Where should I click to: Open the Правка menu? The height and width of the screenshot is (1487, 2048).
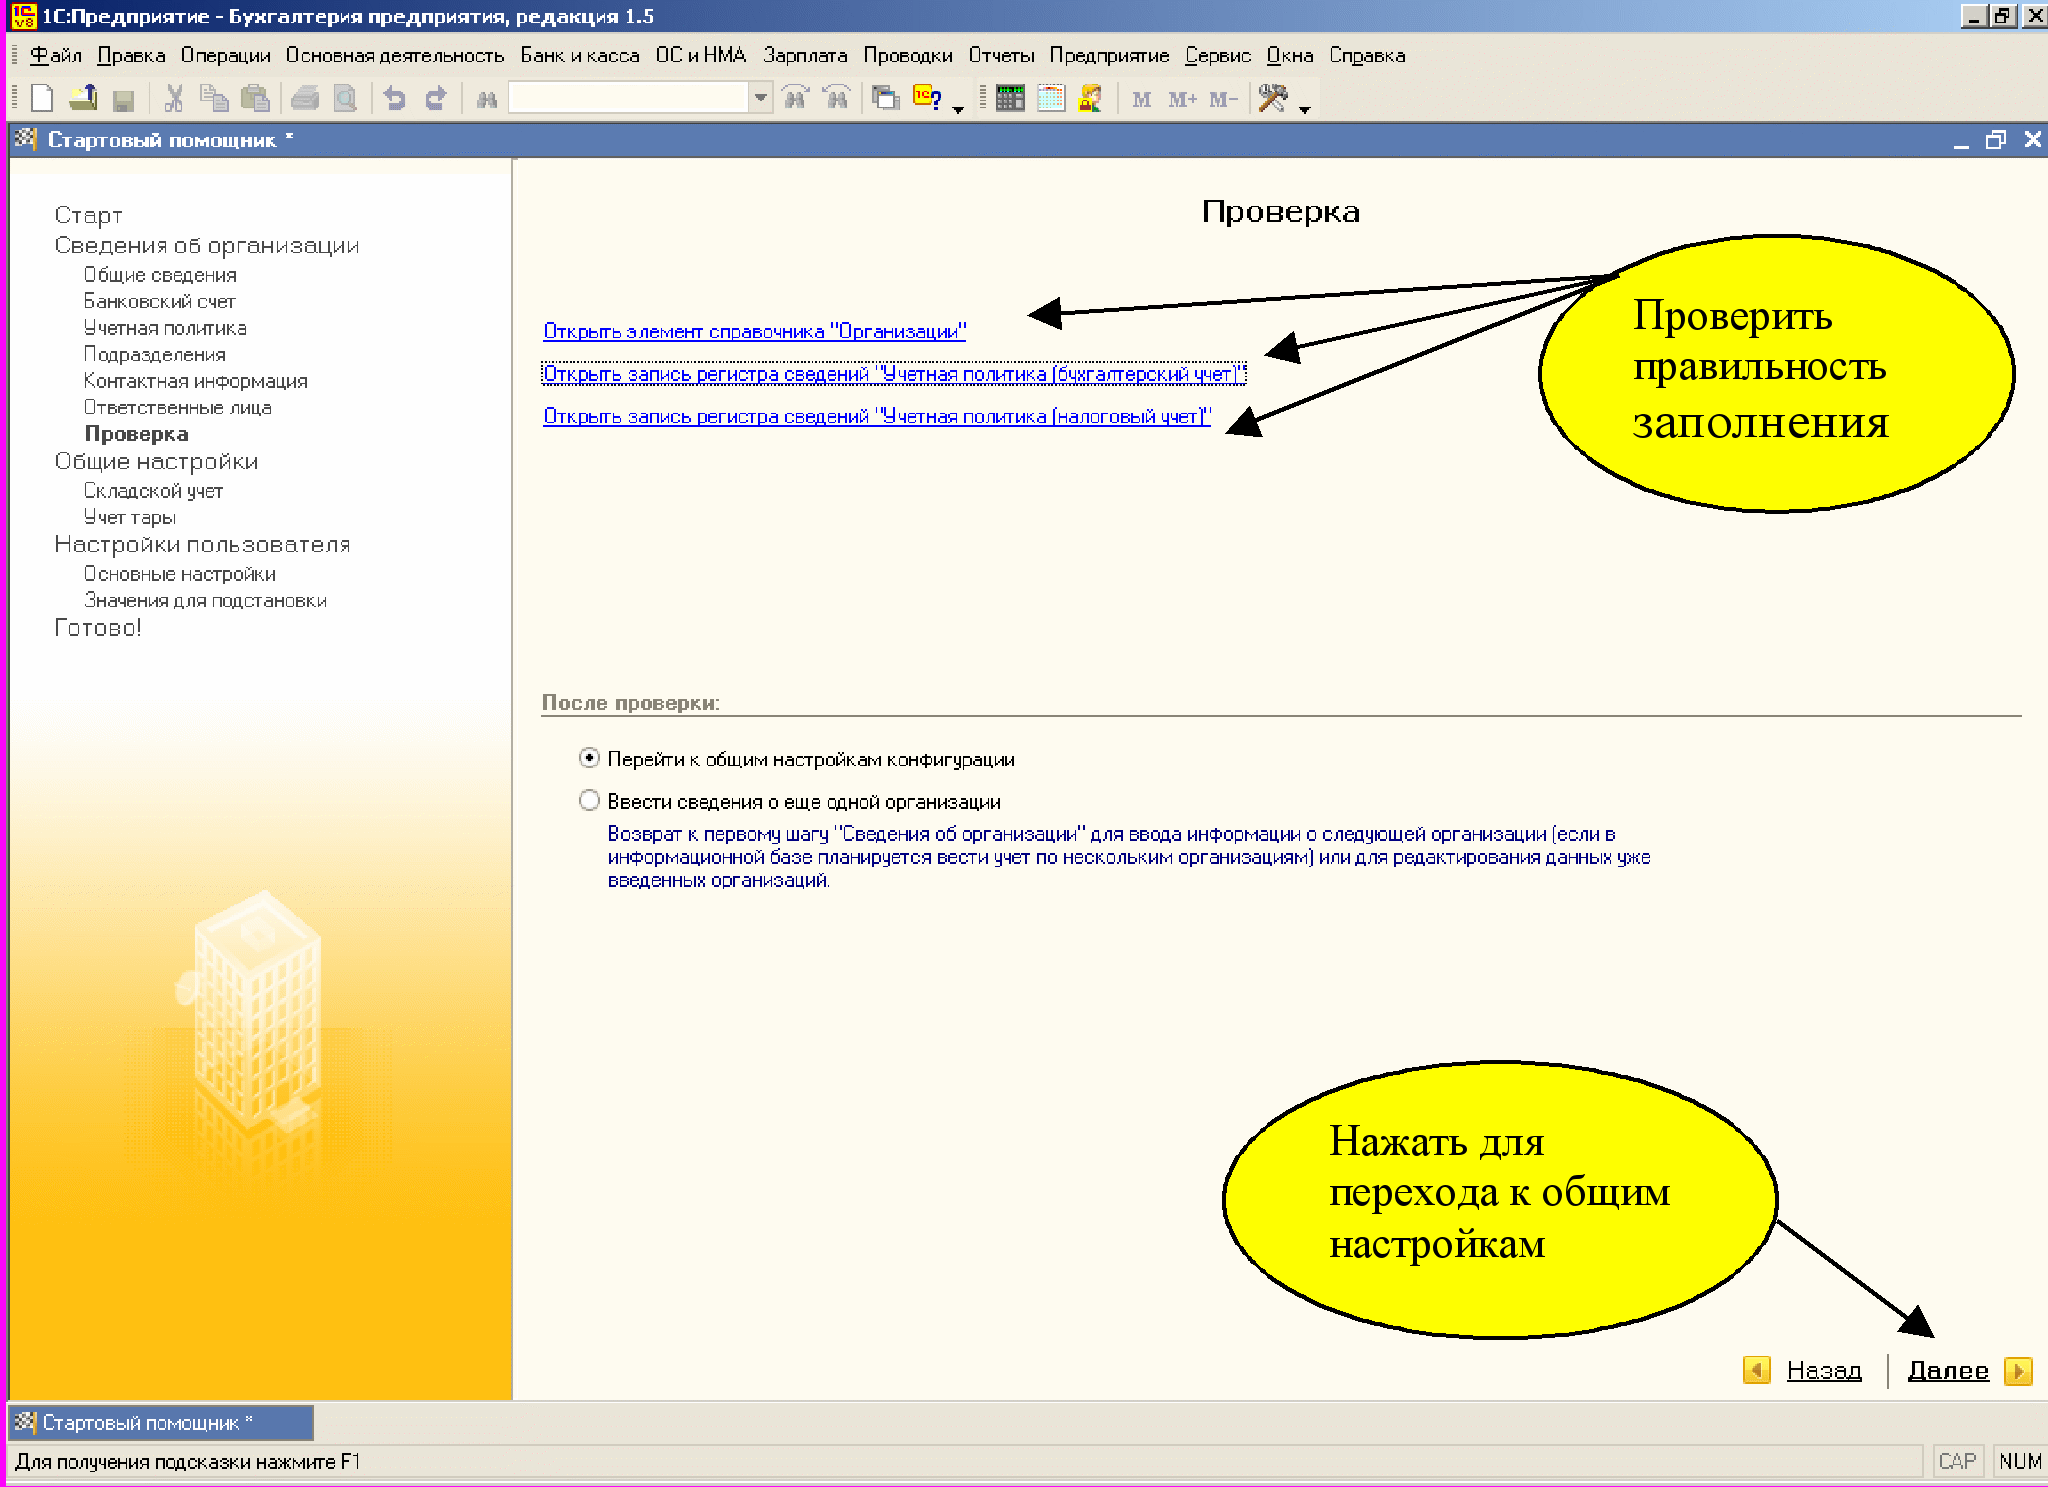[x=131, y=55]
